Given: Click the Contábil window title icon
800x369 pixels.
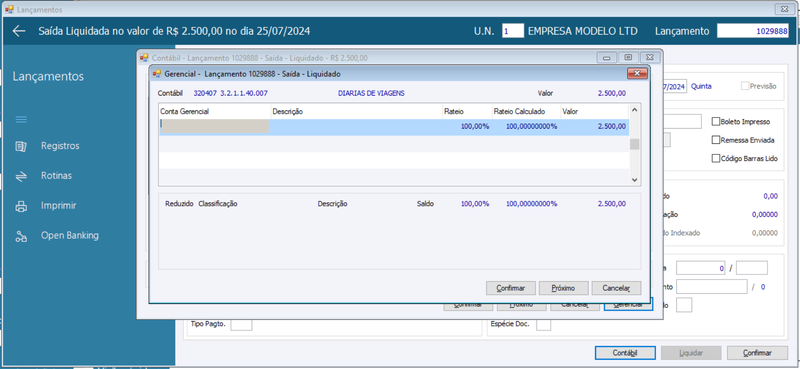Looking at the screenshot, I should coord(144,58).
